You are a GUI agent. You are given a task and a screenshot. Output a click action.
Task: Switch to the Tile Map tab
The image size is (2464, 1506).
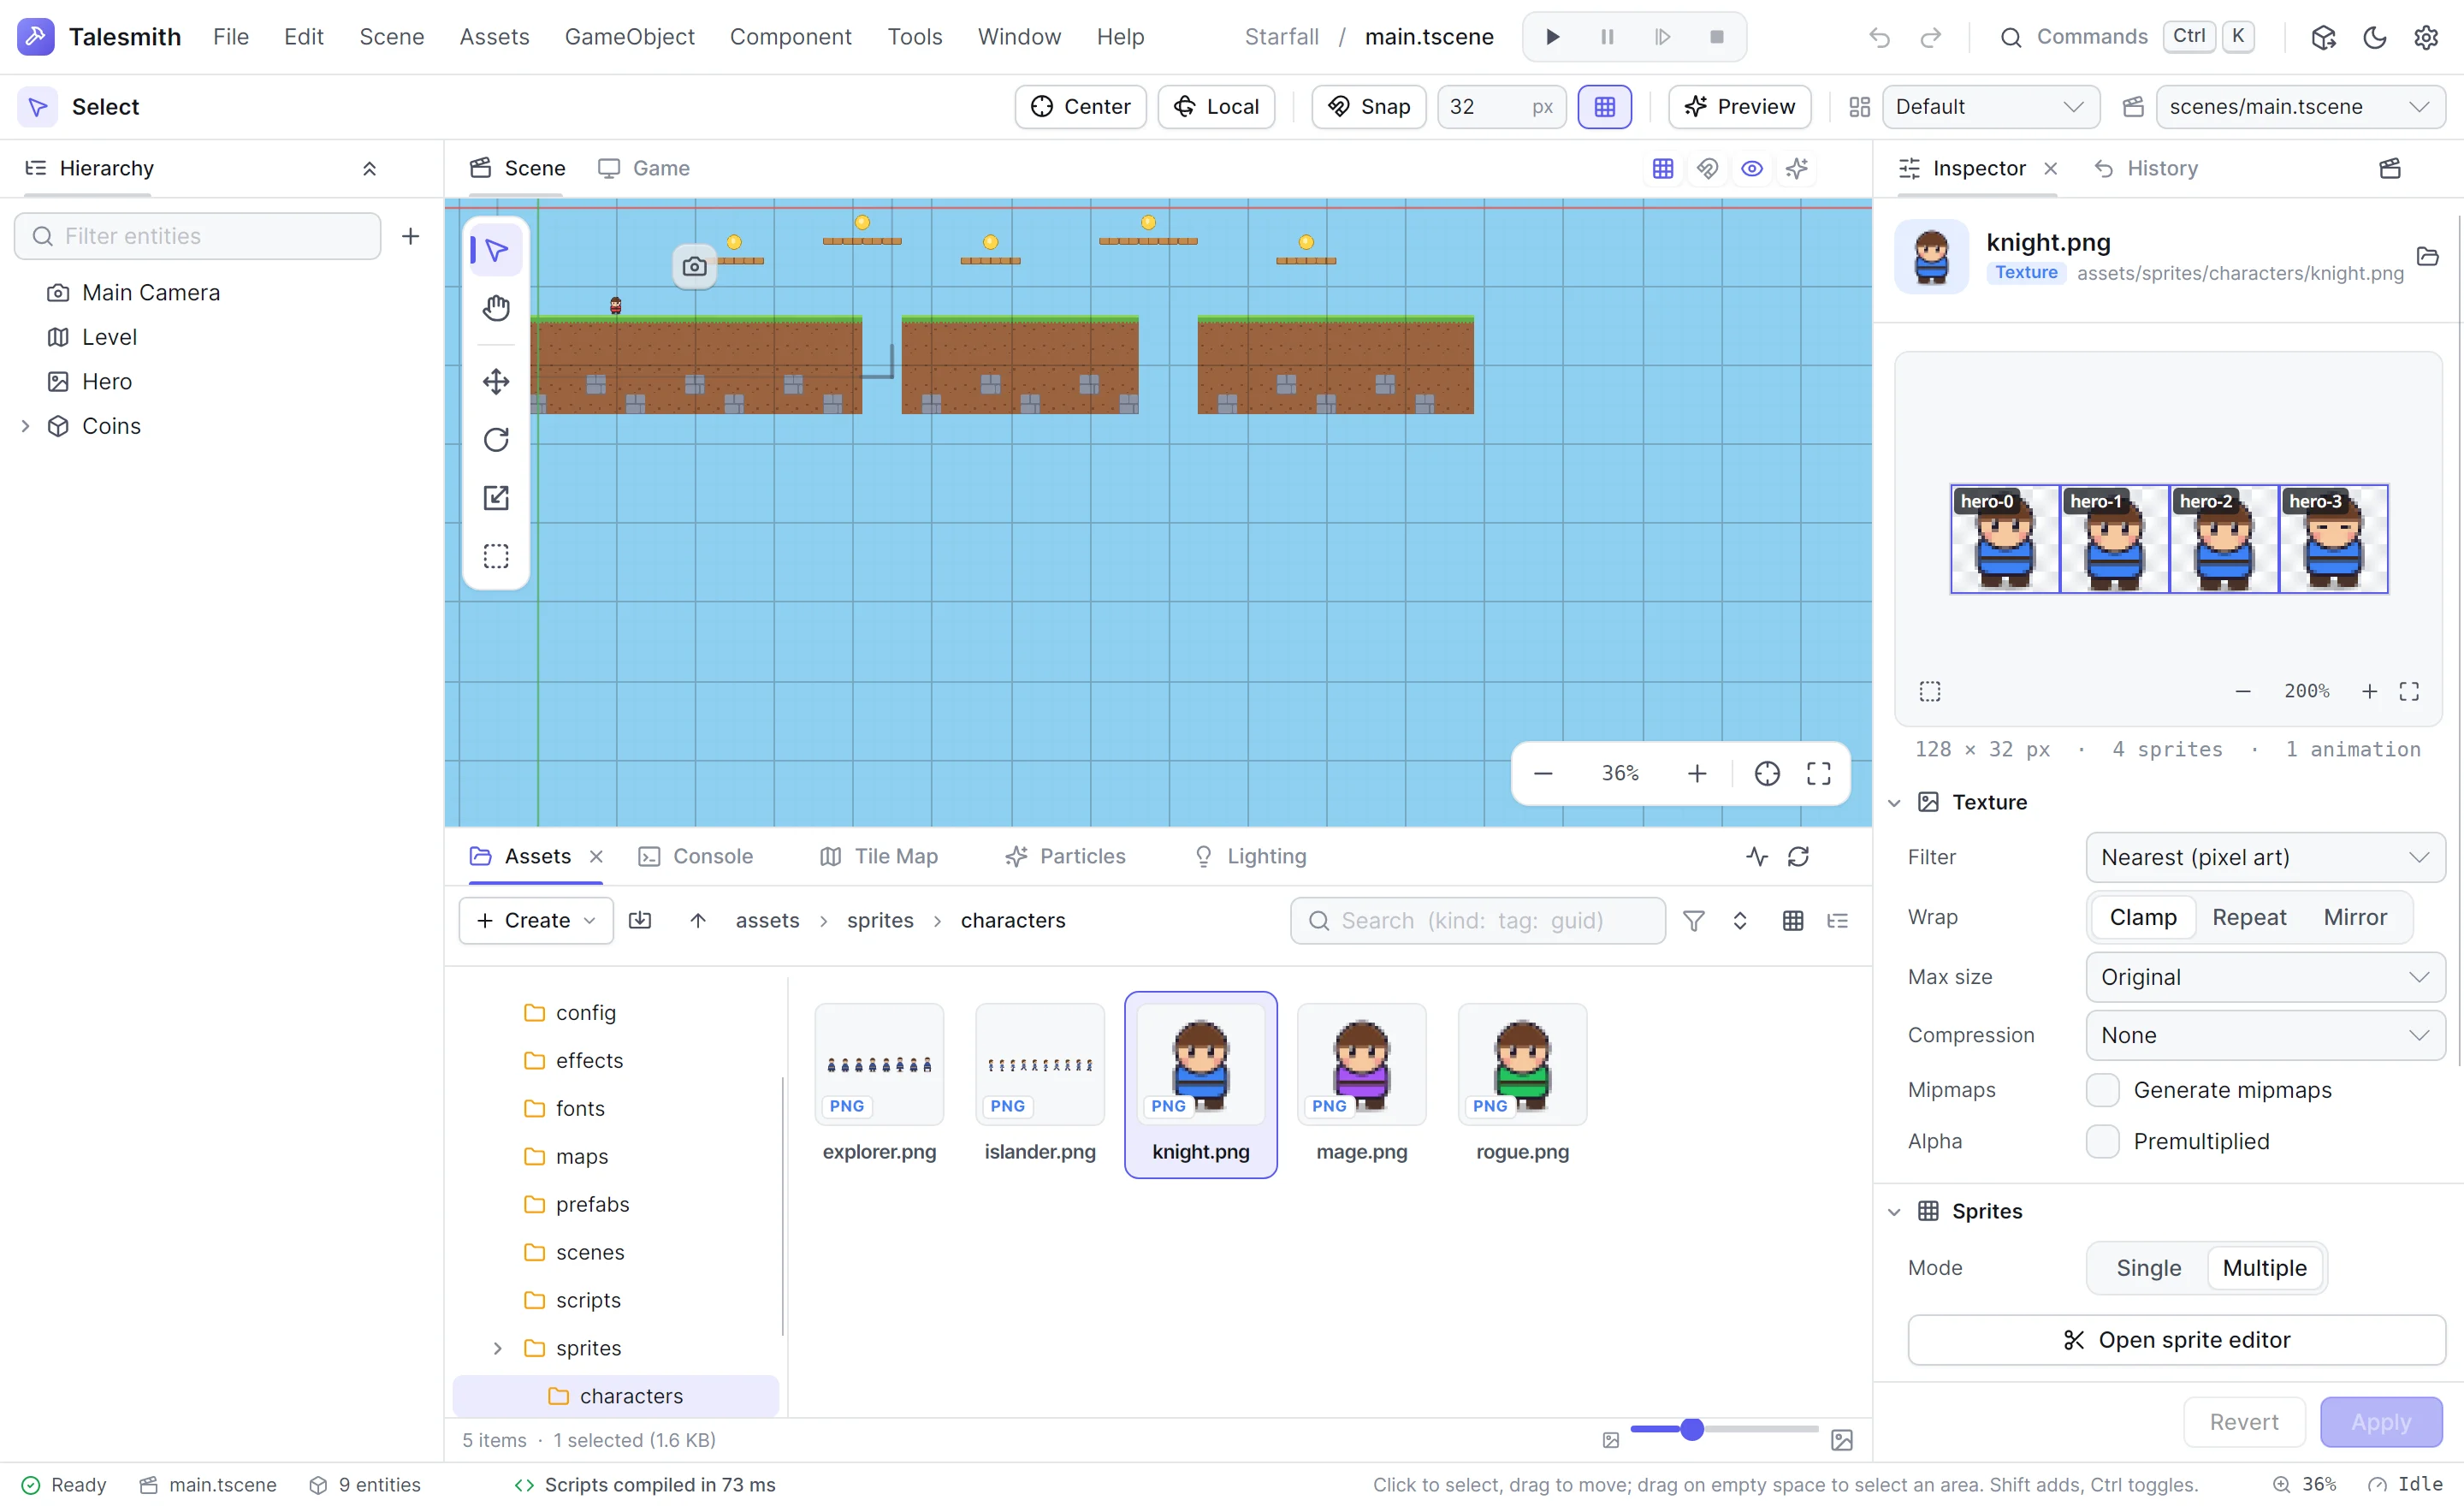879,856
